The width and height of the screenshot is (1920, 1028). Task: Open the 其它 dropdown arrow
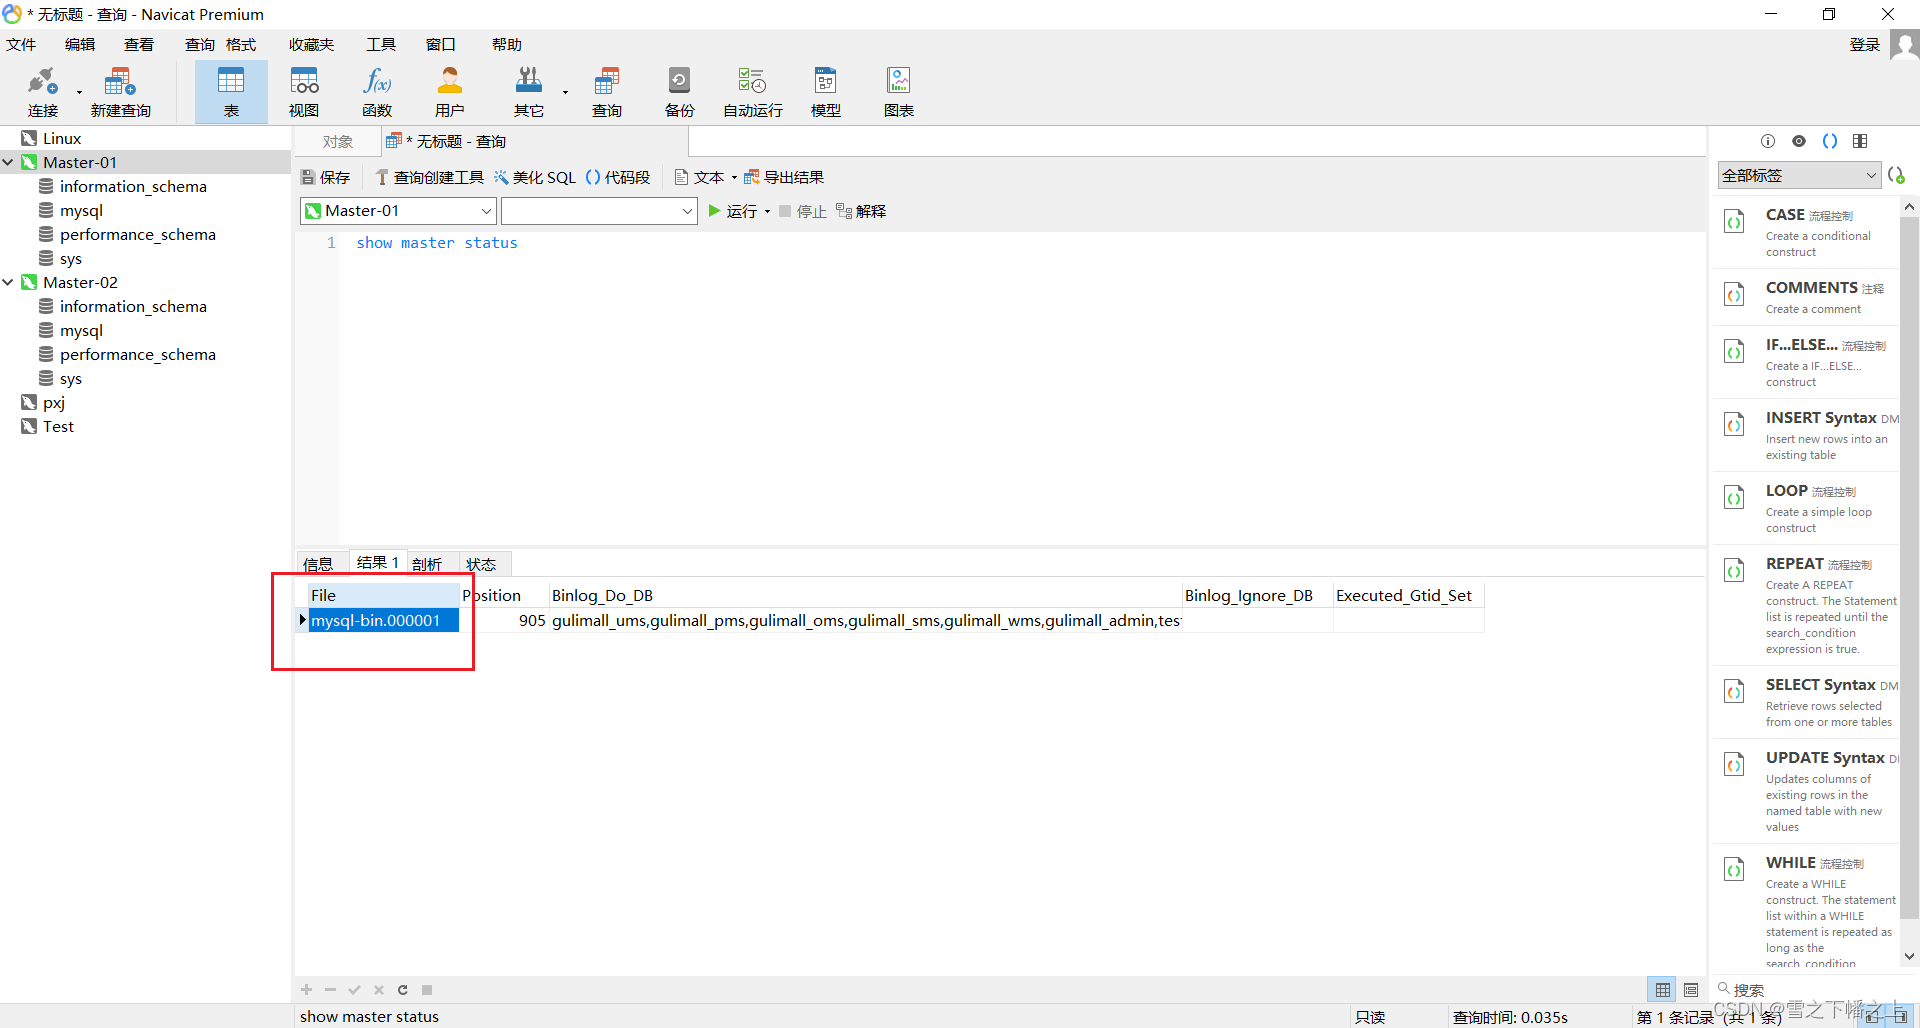565,93
